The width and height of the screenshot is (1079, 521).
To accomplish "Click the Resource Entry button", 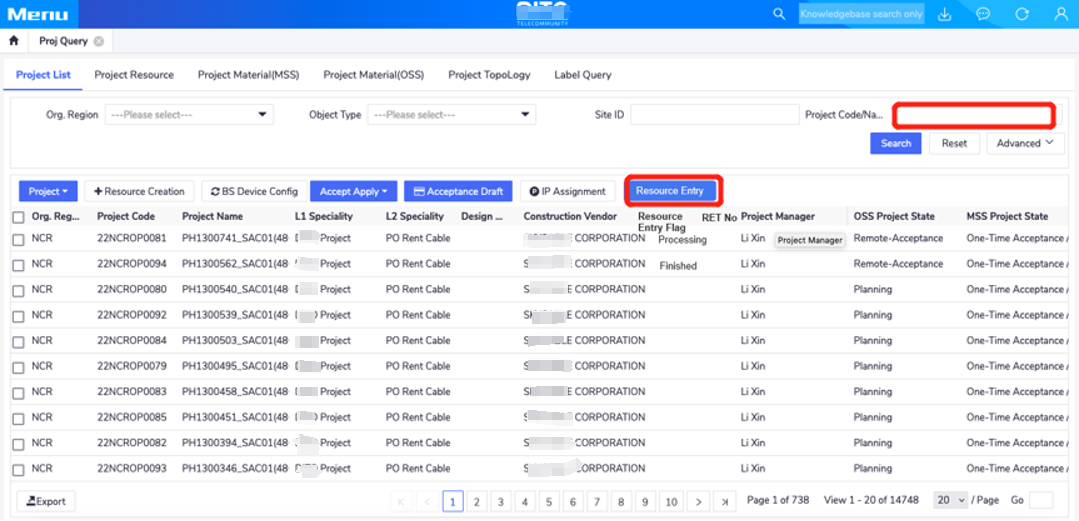I will pyautogui.click(x=673, y=191).
